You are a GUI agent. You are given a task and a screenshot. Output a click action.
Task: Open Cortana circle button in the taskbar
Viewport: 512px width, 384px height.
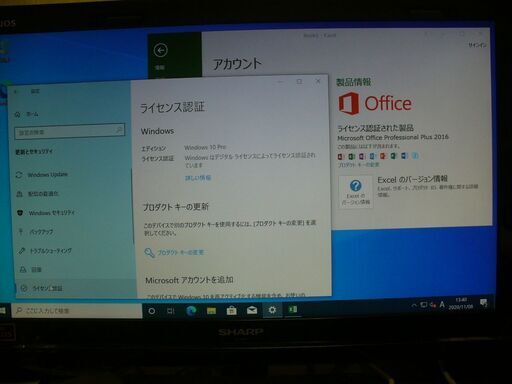pyautogui.click(x=152, y=311)
